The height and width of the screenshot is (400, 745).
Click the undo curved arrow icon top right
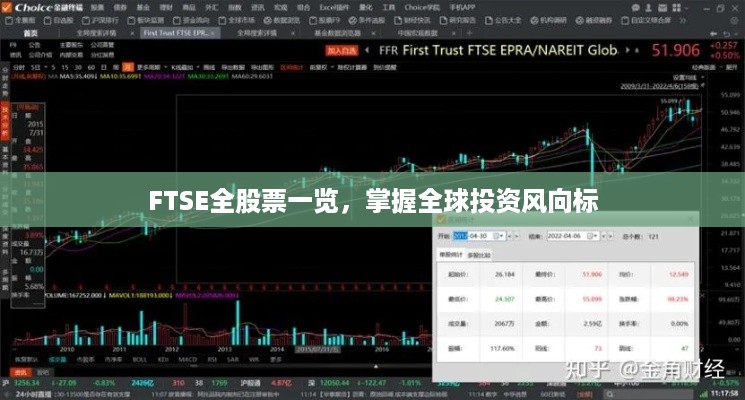[726, 34]
